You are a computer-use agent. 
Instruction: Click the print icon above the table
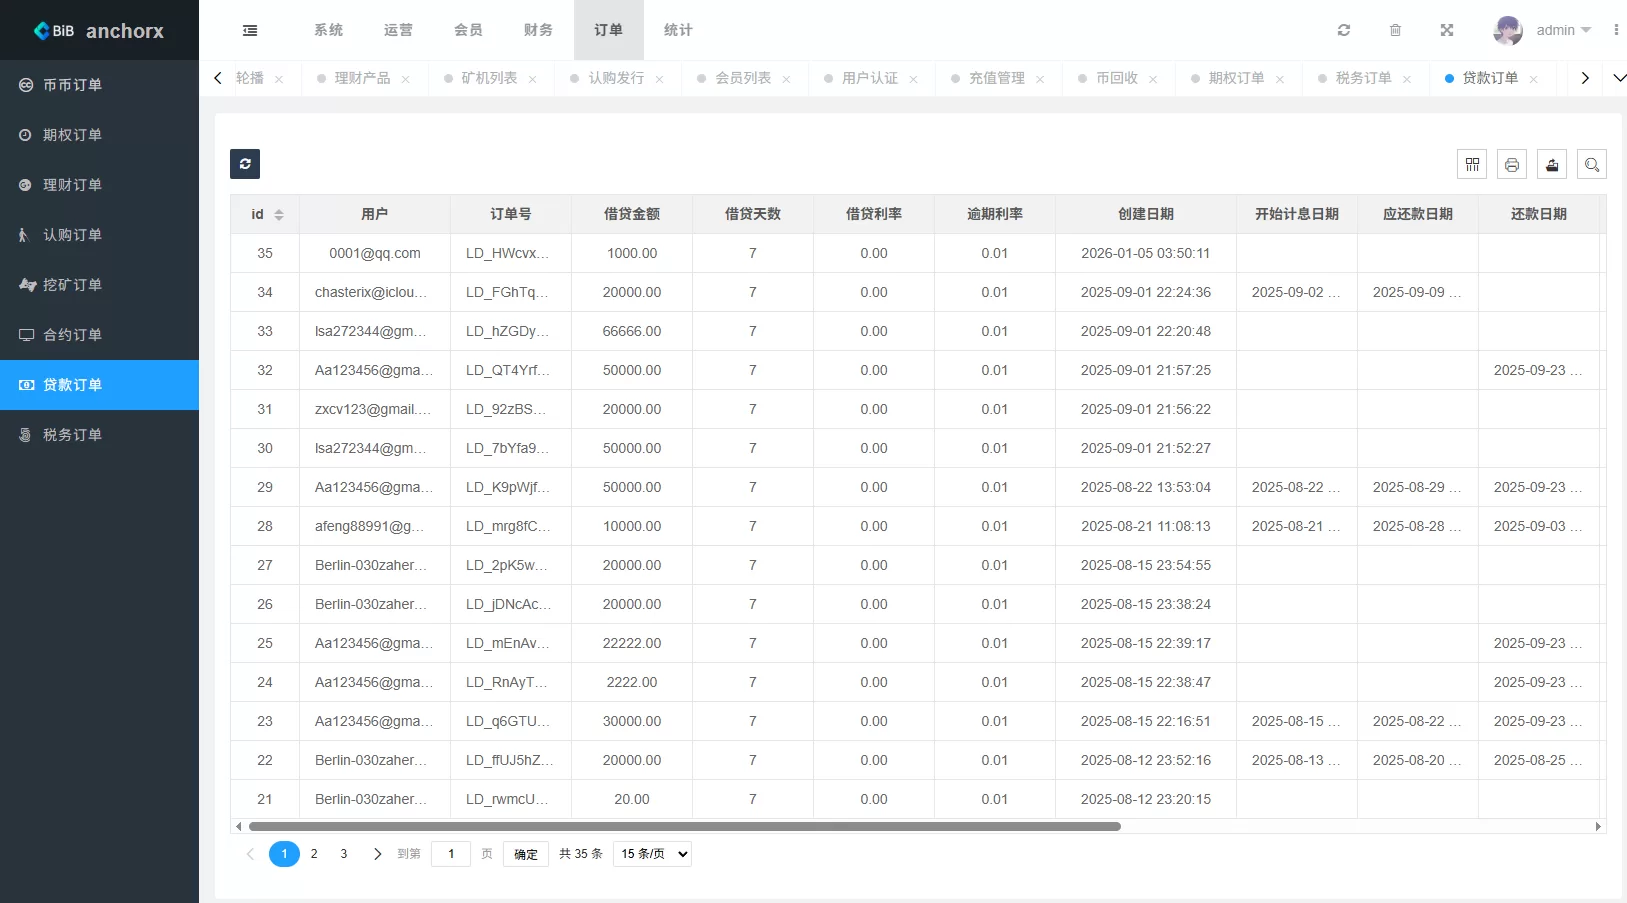tap(1511, 164)
